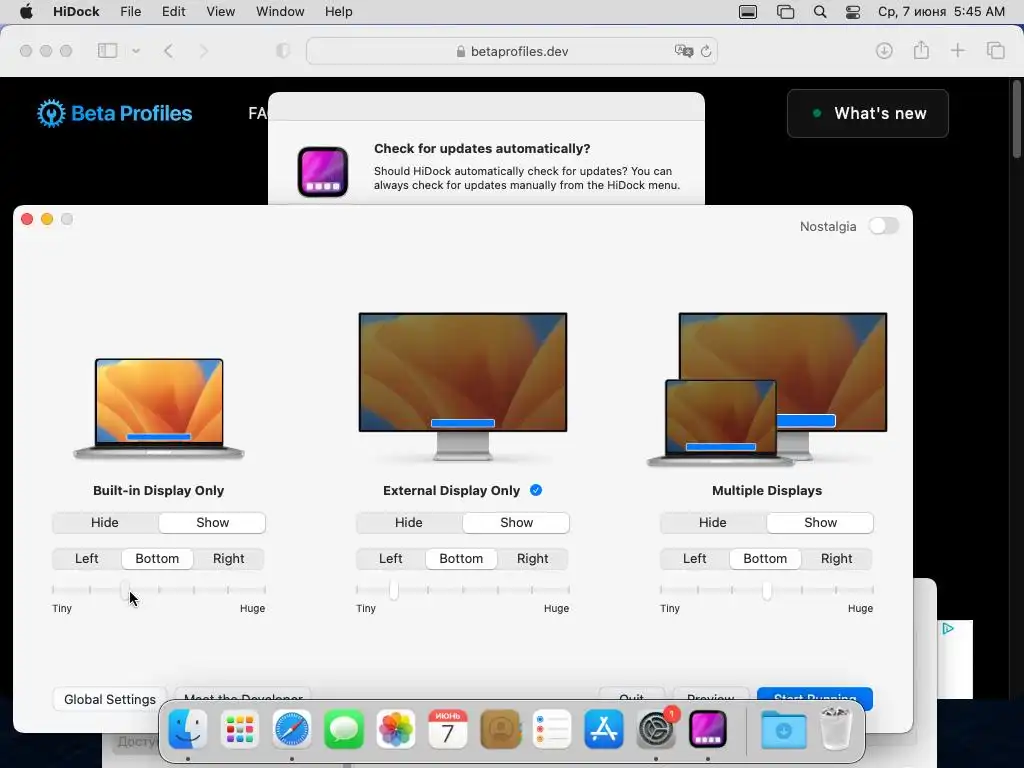Open Control Center in menu bar
The image size is (1024, 768).
pyautogui.click(x=852, y=12)
